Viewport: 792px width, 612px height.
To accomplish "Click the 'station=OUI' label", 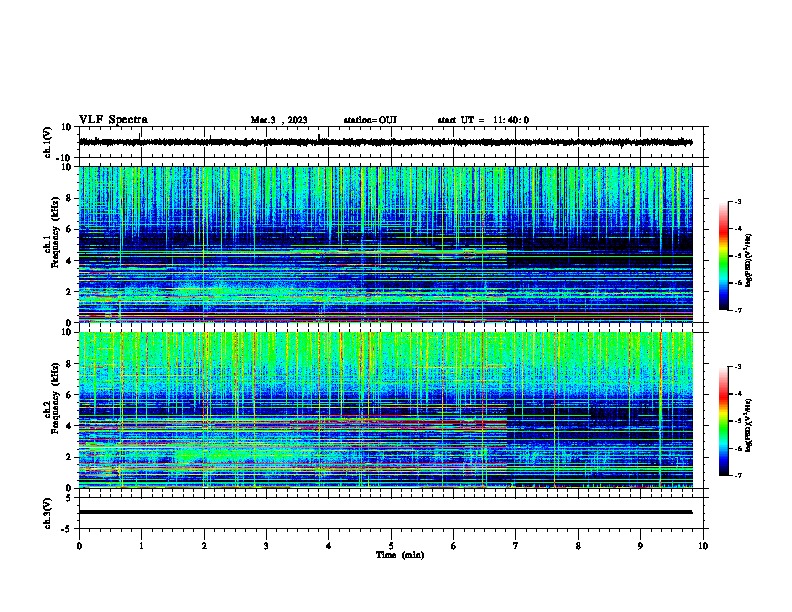I will [x=370, y=120].
